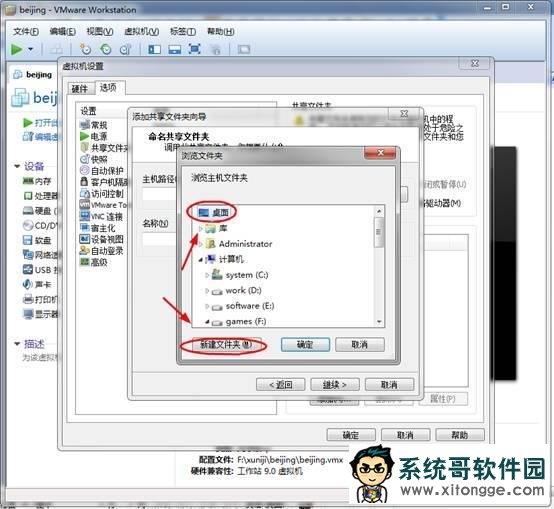Open the 视图(V) menu
Screen dimensions: 554x509
(100, 31)
